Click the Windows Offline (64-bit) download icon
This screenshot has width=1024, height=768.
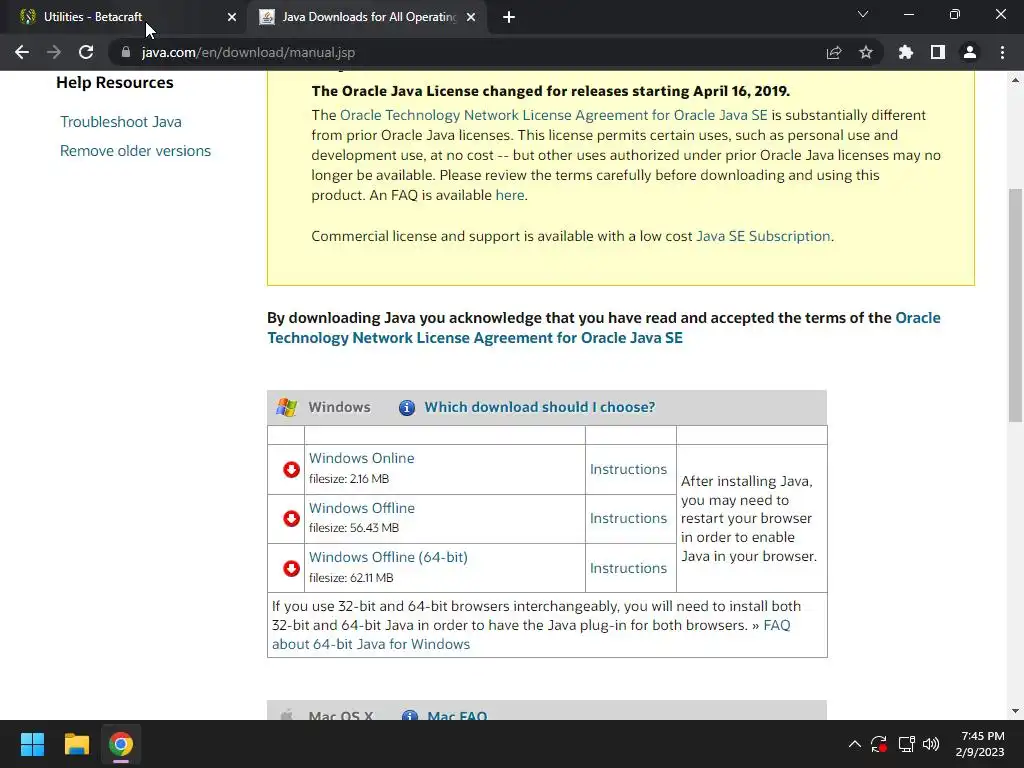291,568
